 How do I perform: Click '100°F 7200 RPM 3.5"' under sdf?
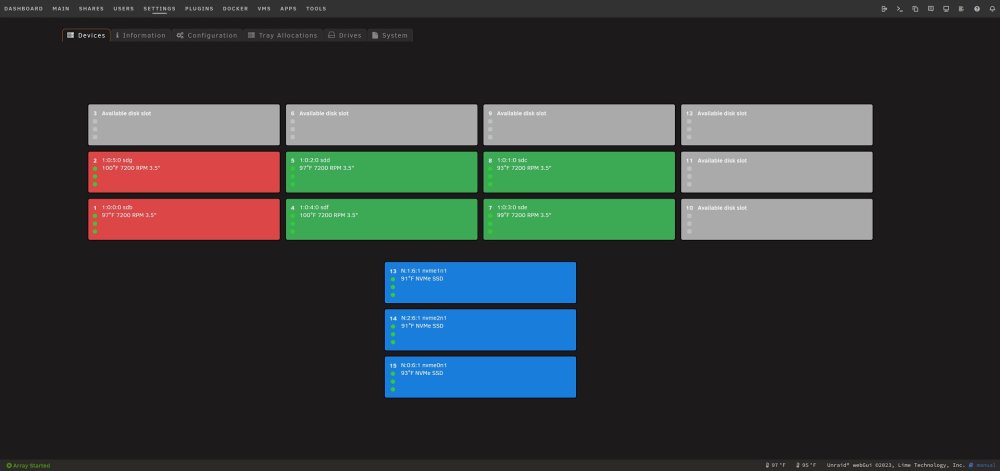point(329,215)
